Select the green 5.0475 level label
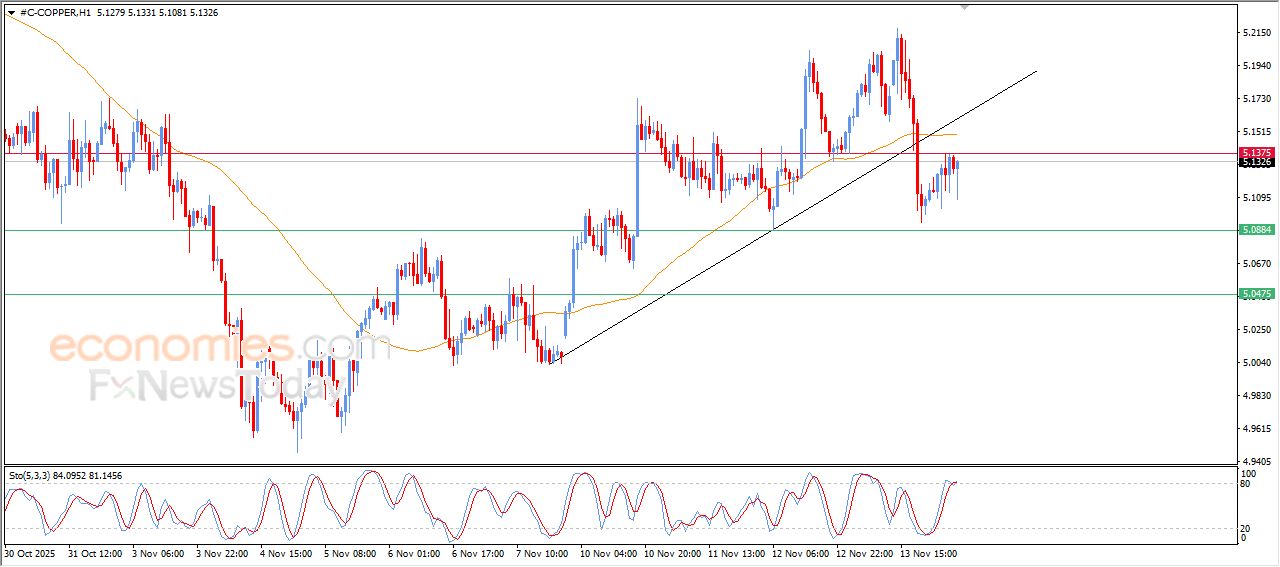 pyautogui.click(x=1256, y=294)
